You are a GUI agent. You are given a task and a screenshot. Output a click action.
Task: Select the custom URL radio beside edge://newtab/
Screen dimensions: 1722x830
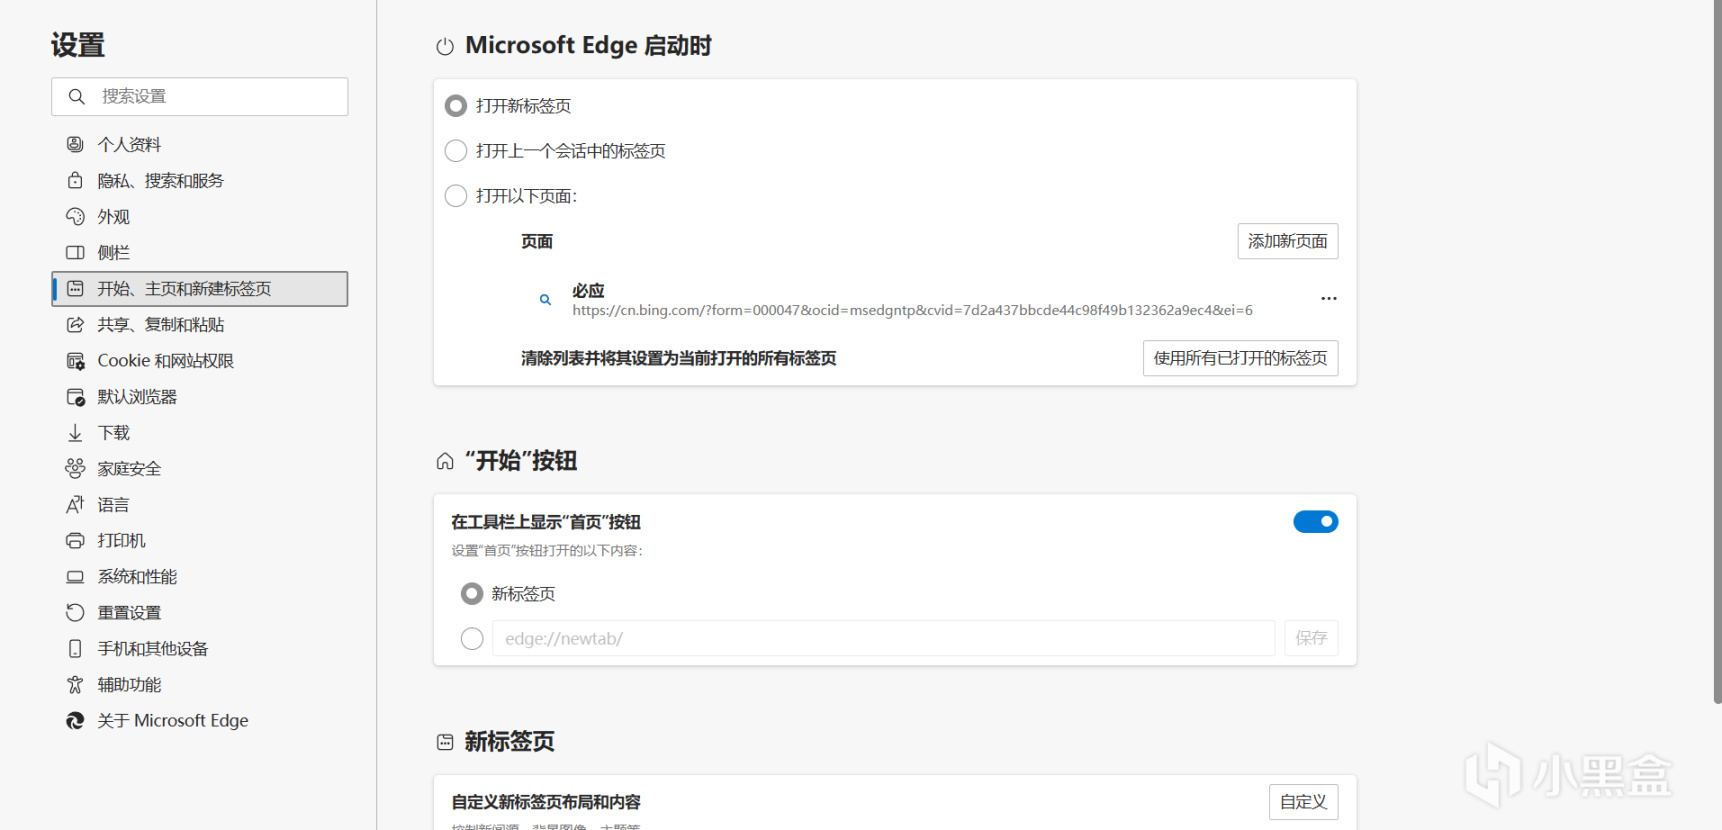pos(472,638)
